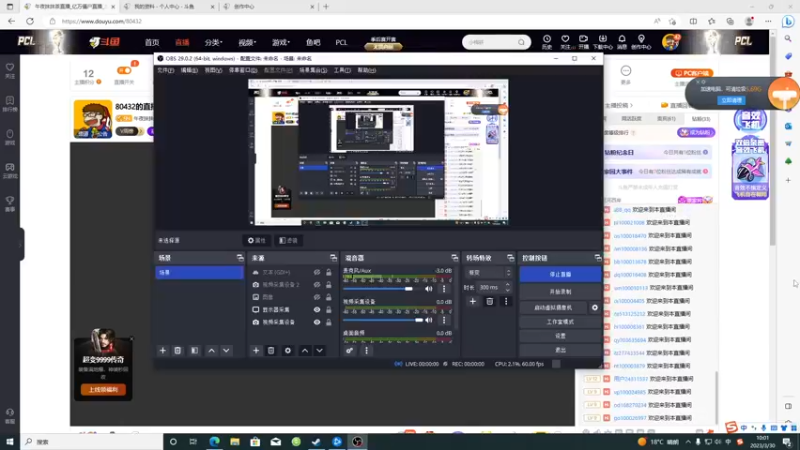
Task: Unlock the 文本 (GDI+) source lock
Action: [329, 272]
